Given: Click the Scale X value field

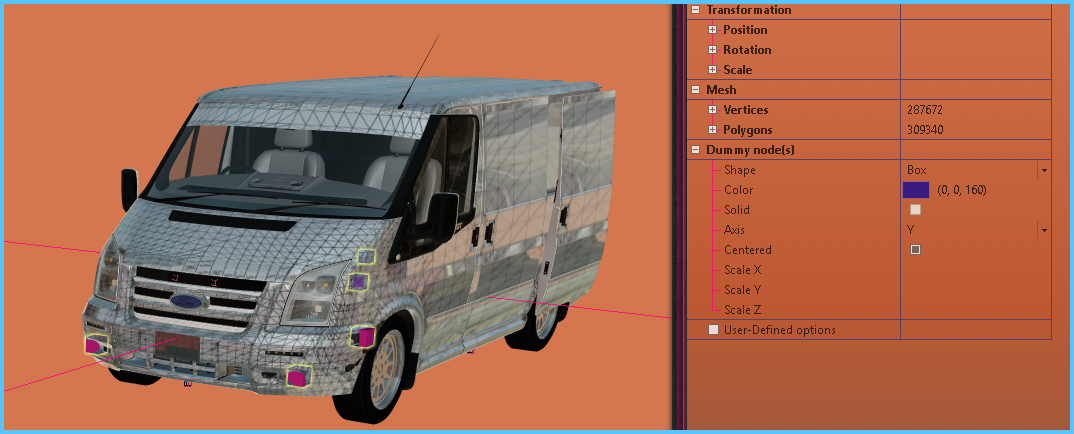Looking at the screenshot, I should (x=975, y=270).
